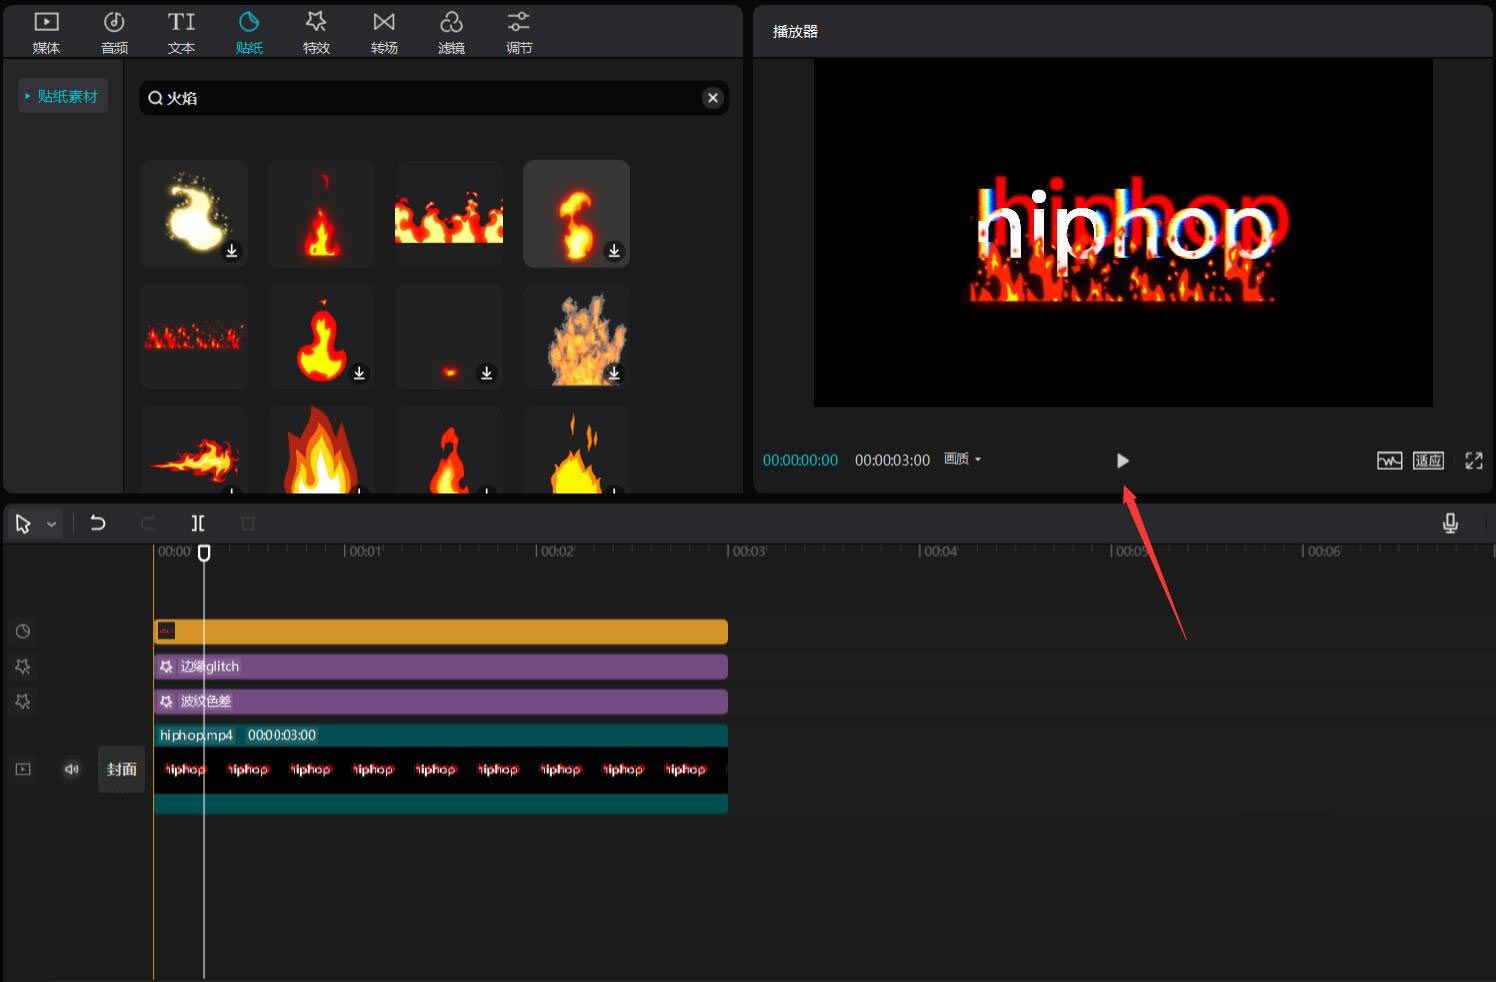Open the 调节 (Adjust) panel
Image resolution: width=1496 pixels, height=982 pixels.
518,30
